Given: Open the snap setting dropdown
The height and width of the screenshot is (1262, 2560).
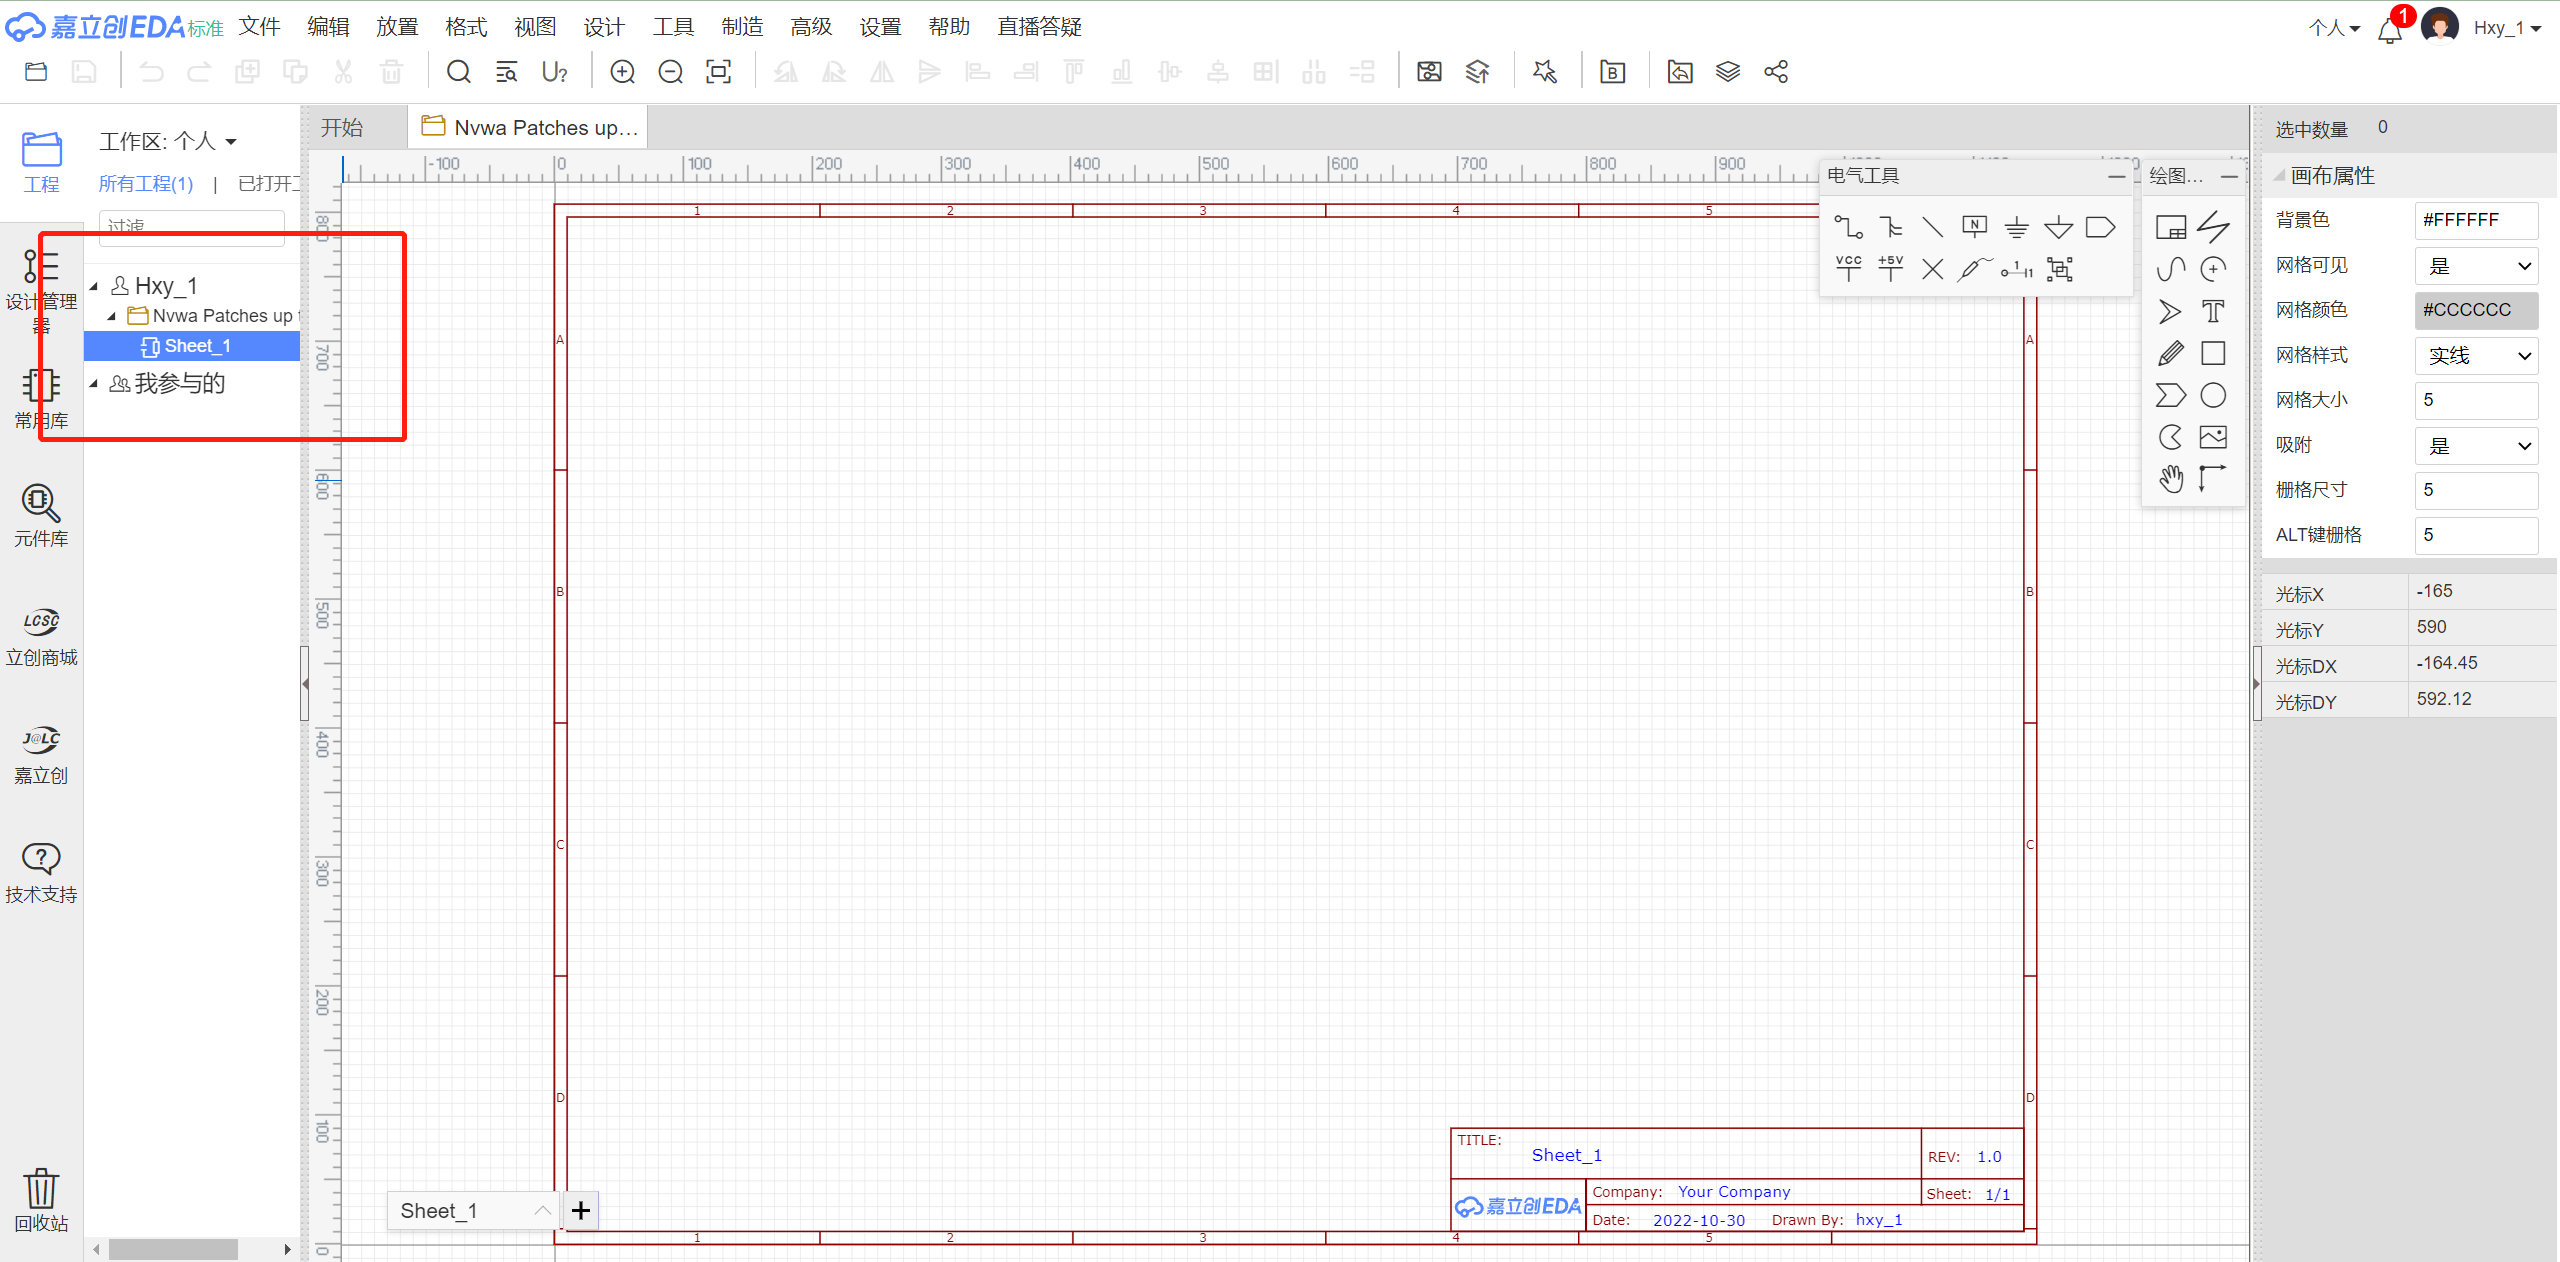Looking at the screenshot, I should (2476, 446).
